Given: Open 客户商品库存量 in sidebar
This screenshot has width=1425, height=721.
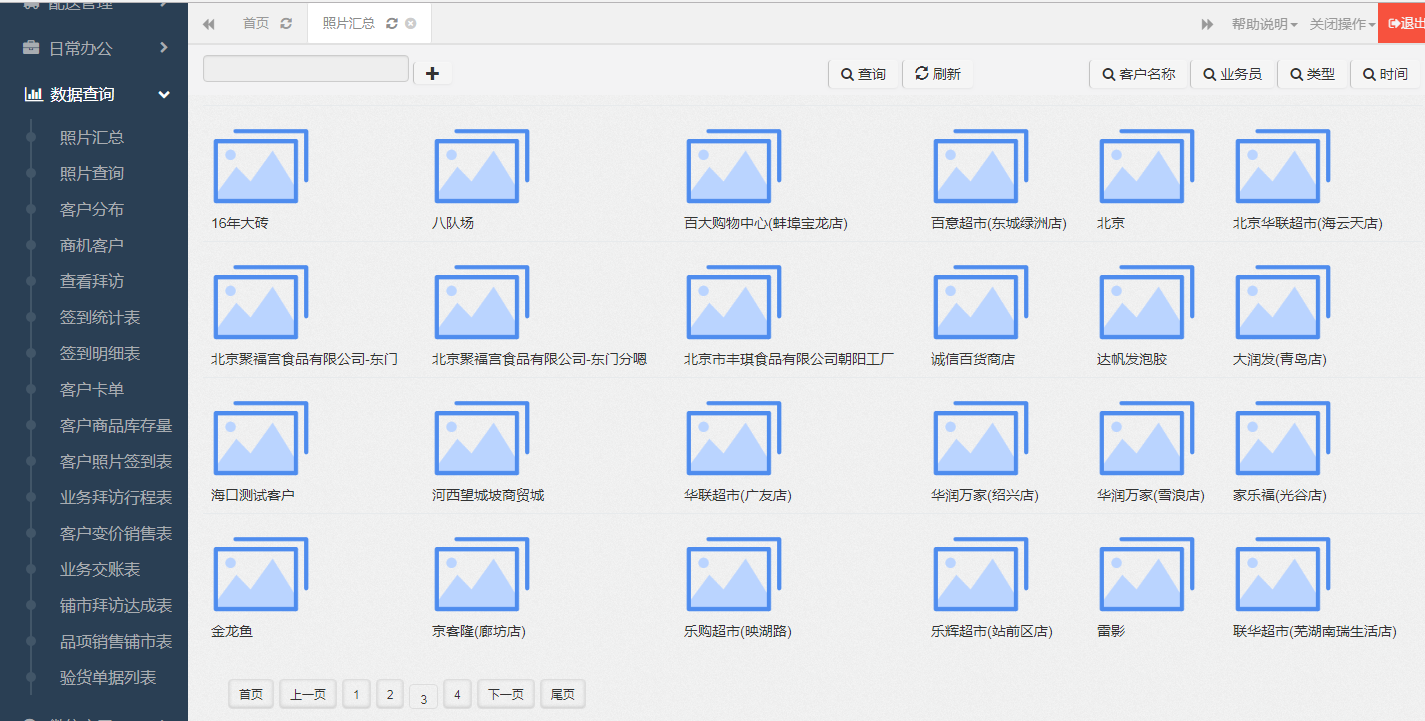Looking at the screenshot, I should pyautogui.click(x=116, y=425).
